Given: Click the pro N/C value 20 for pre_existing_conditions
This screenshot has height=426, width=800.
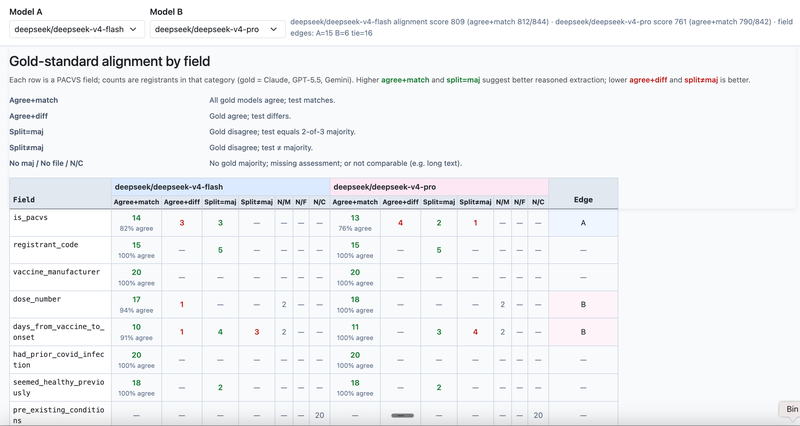Looking at the screenshot, I should (x=538, y=415).
